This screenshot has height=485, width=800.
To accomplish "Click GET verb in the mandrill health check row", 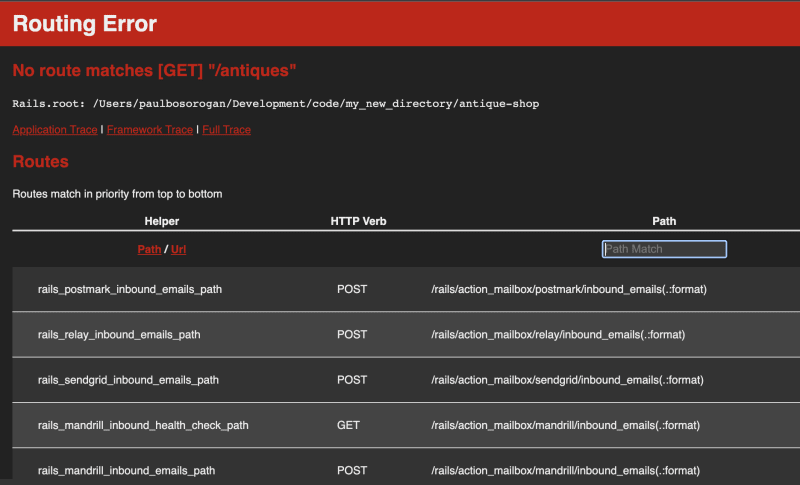I will [348, 425].
